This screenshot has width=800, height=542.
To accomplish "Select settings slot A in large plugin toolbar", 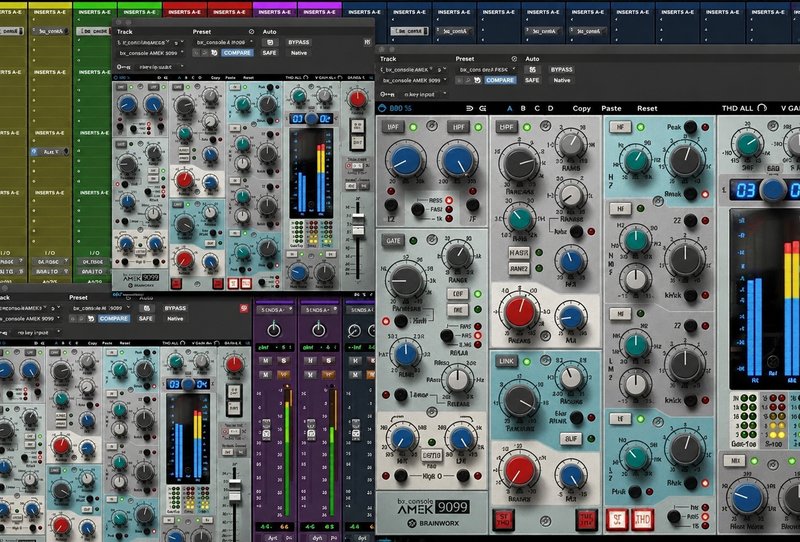I will coord(509,108).
